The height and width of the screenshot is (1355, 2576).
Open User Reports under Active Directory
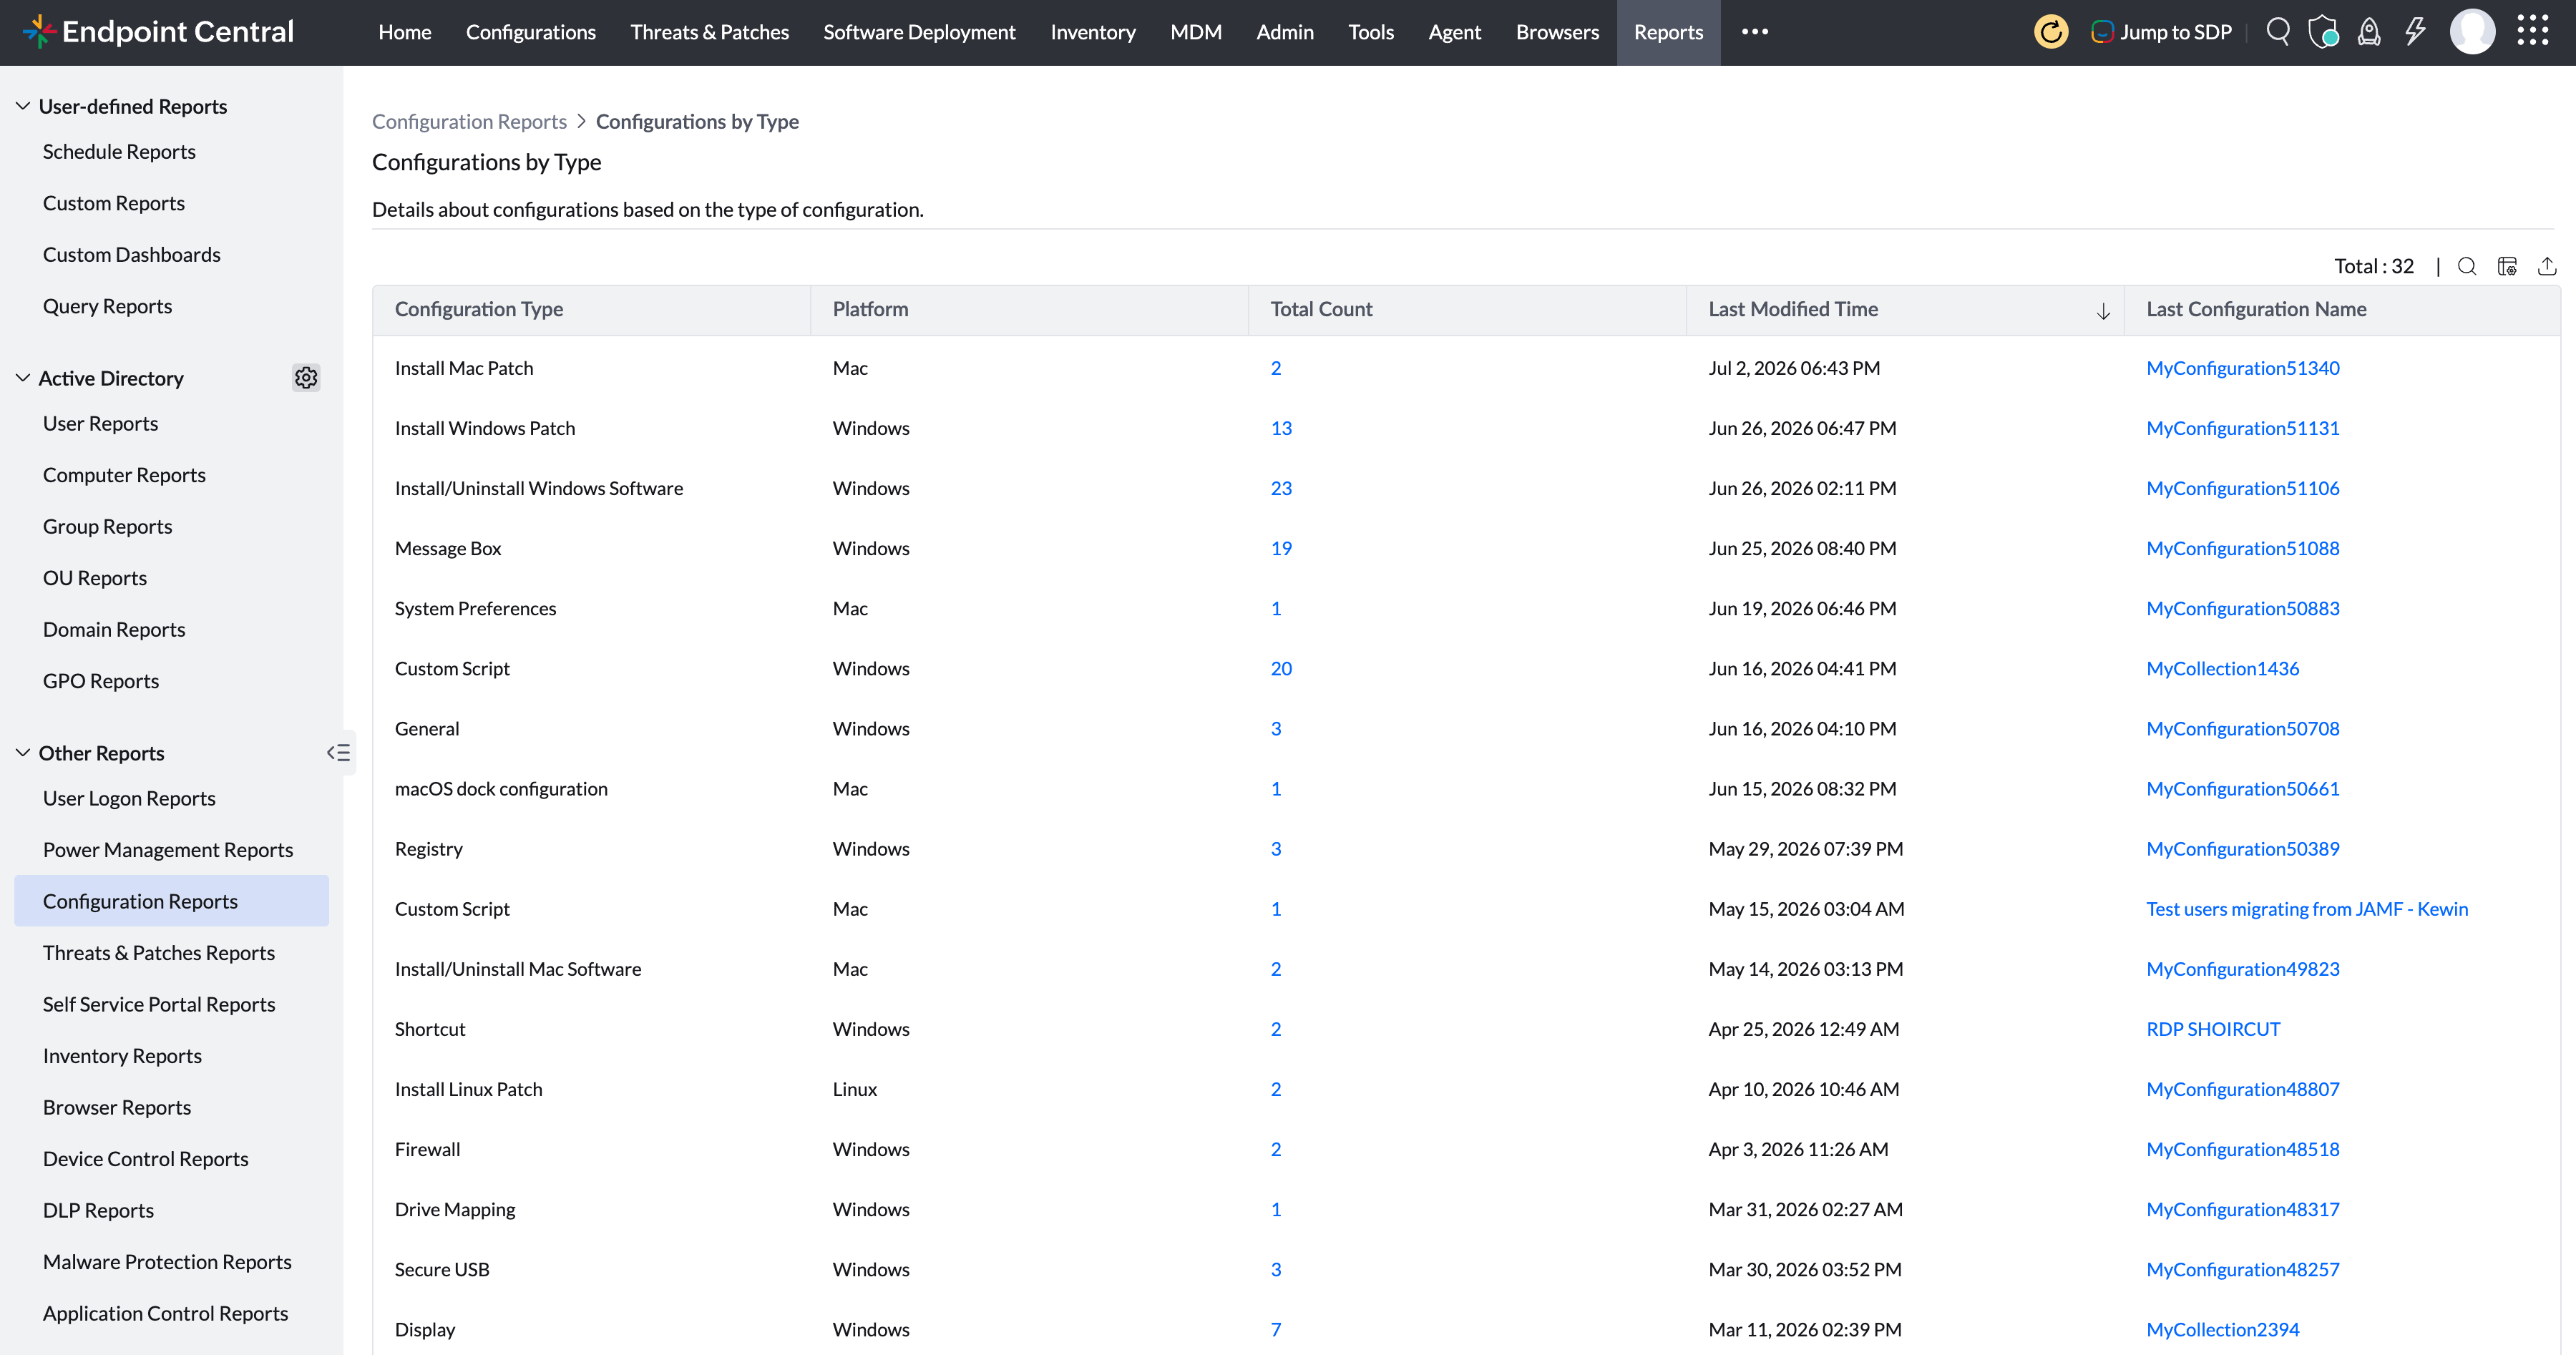[100, 423]
